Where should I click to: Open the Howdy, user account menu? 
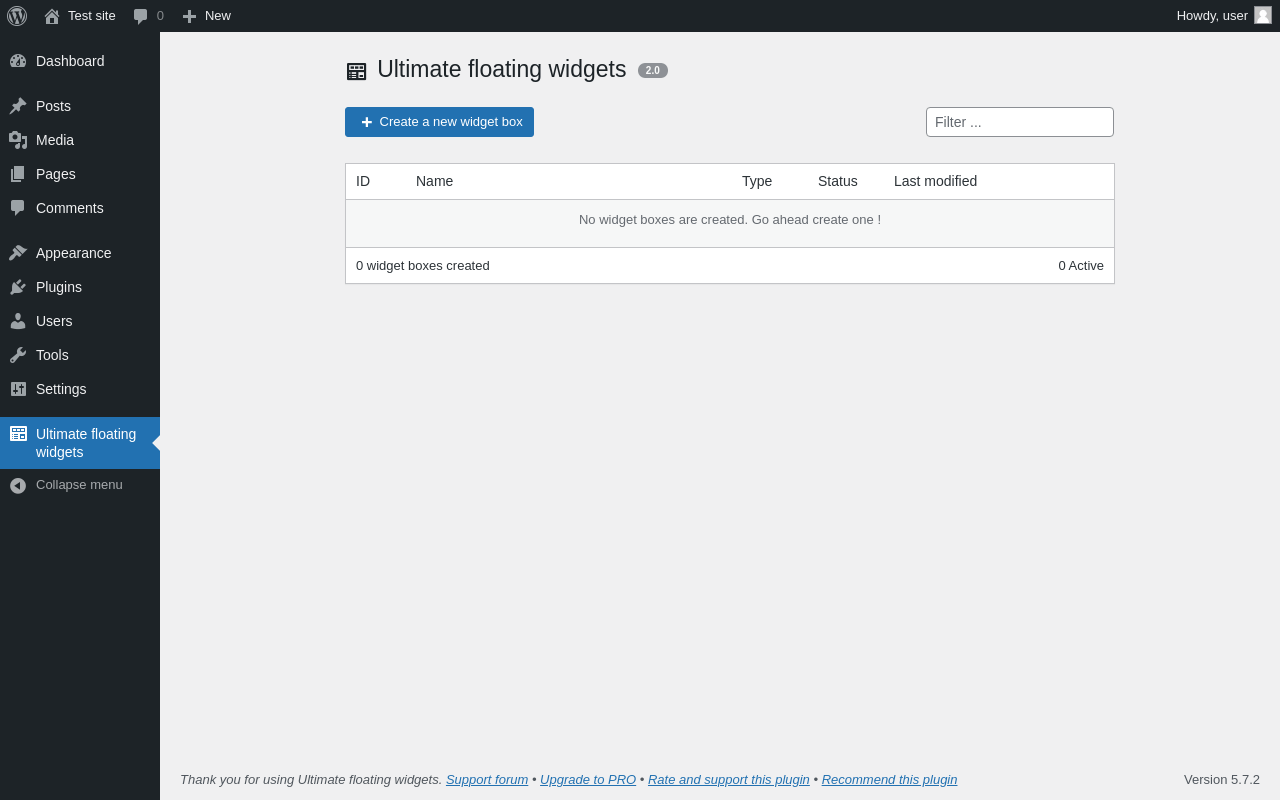click(1212, 15)
